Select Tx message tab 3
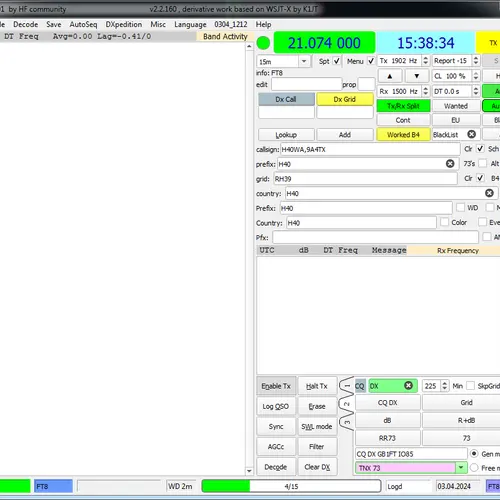This screenshot has height=500, width=500. click(x=346, y=422)
